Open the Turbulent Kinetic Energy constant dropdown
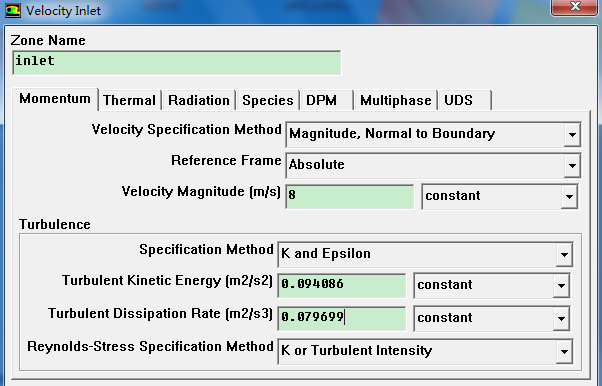The height and width of the screenshot is (386, 602). (x=492, y=285)
